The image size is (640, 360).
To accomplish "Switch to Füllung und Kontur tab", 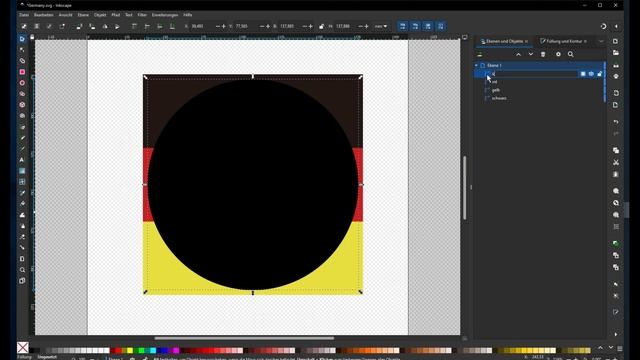I will [x=563, y=41].
